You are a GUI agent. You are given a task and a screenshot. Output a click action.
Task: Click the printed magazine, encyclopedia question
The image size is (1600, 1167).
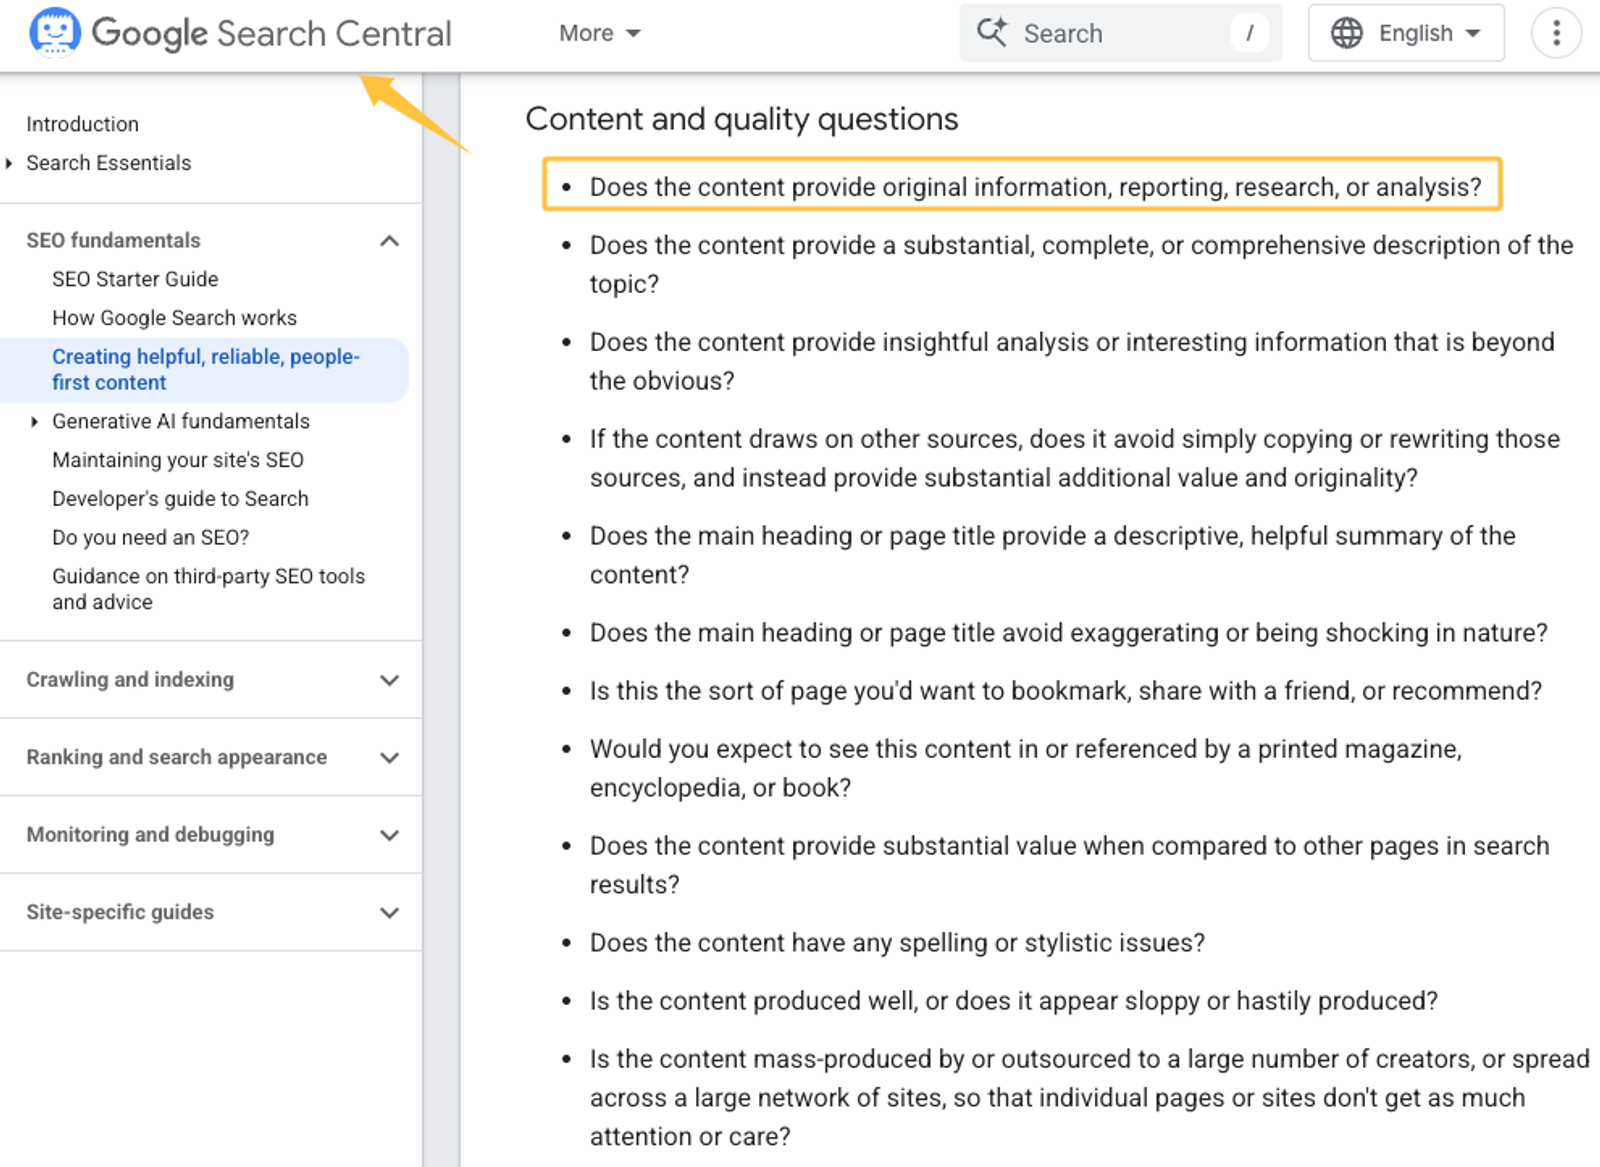pyautogui.click(x=1026, y=768)
